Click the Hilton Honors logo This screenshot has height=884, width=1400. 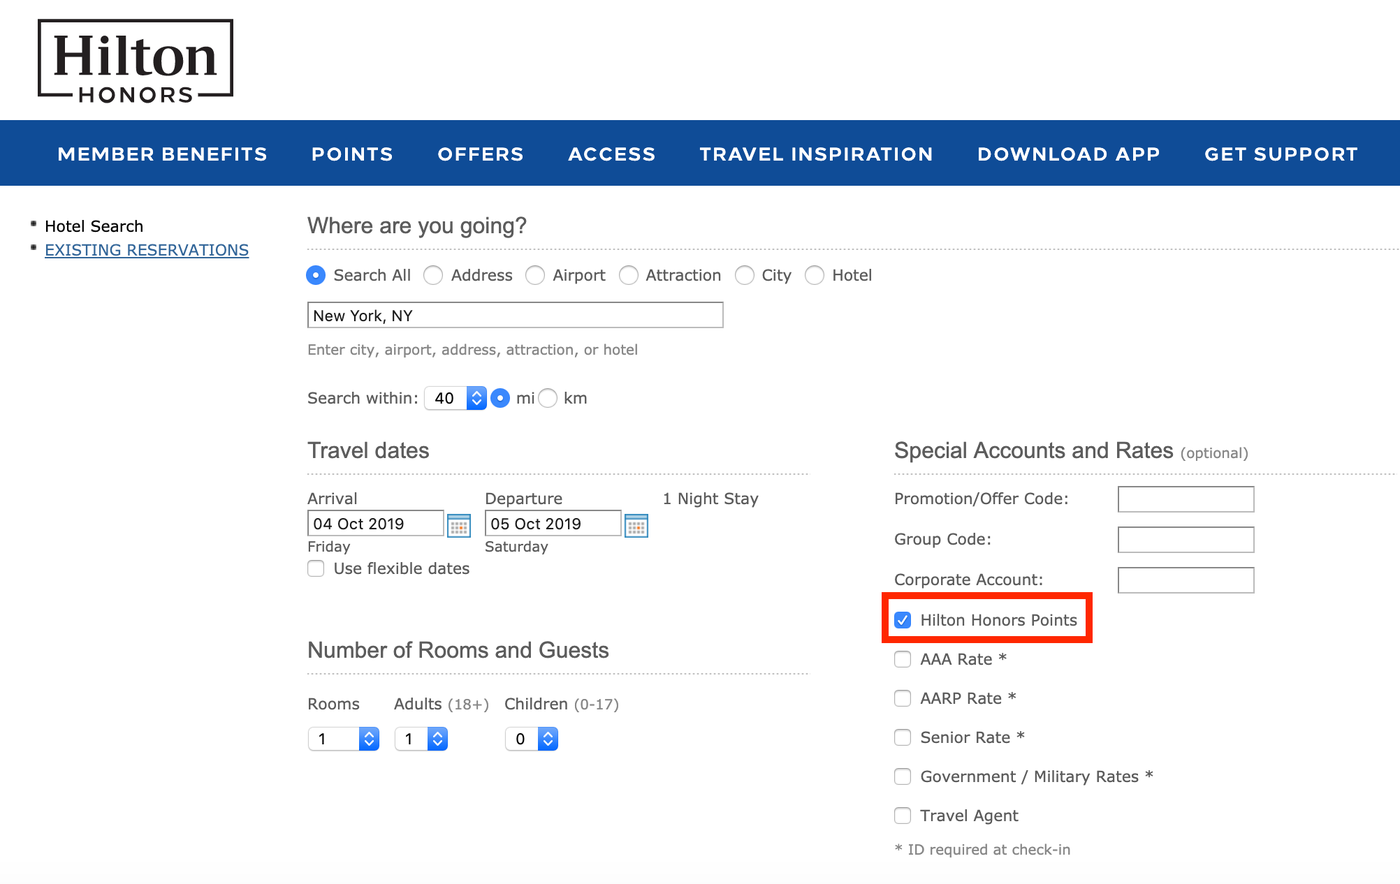click(x=135, y=60)
